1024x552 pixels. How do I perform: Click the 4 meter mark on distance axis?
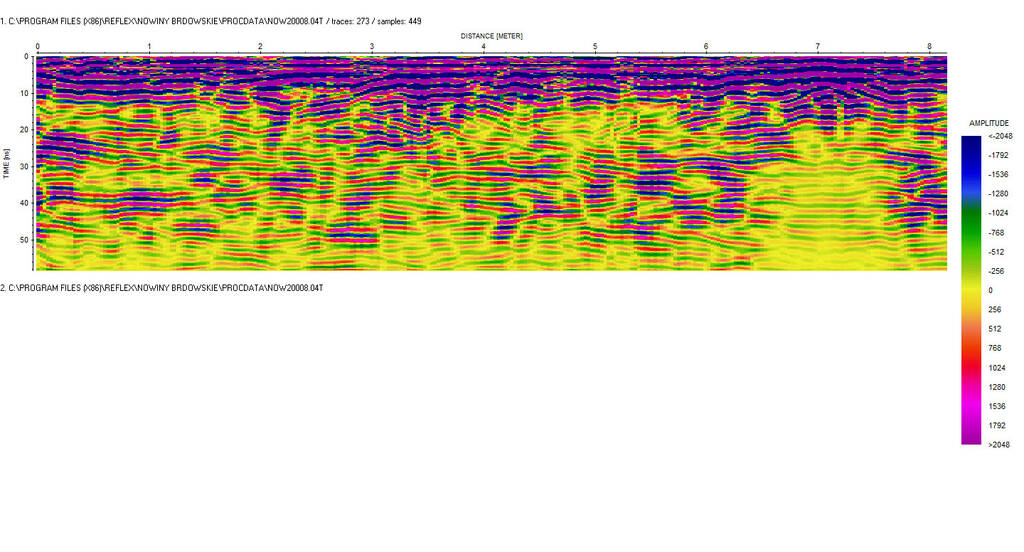pos(484,47)
